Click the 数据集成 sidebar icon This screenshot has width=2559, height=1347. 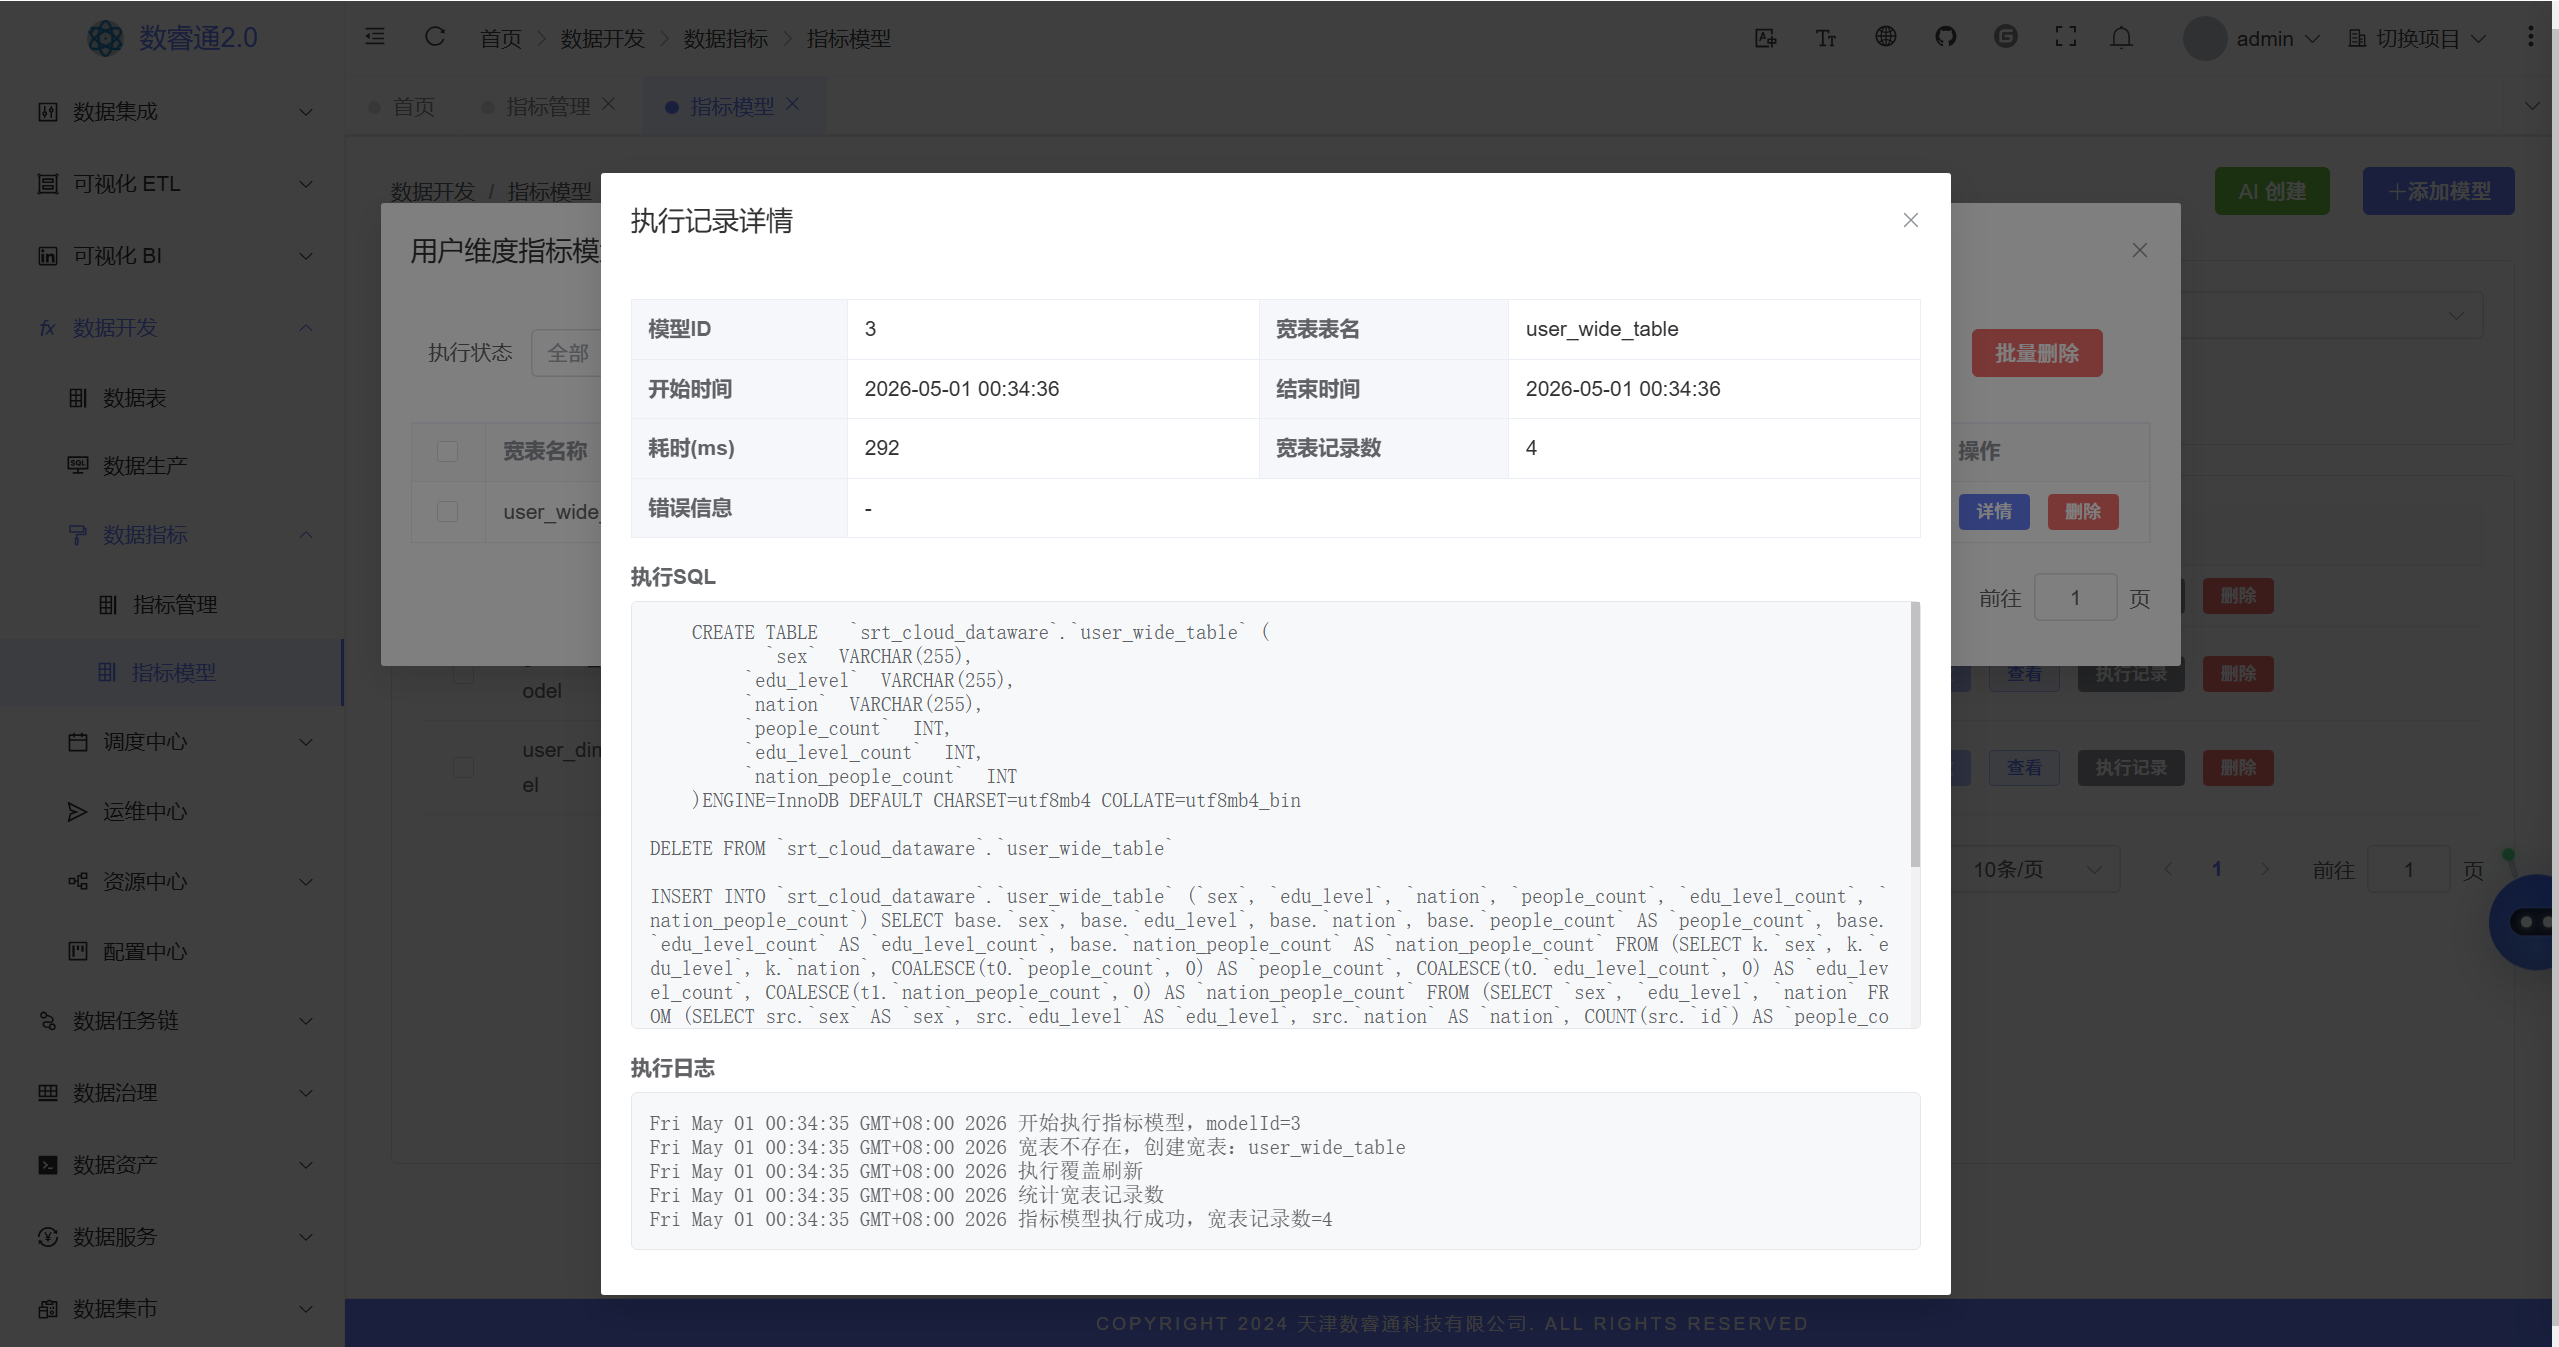click(x=47, y=112)
